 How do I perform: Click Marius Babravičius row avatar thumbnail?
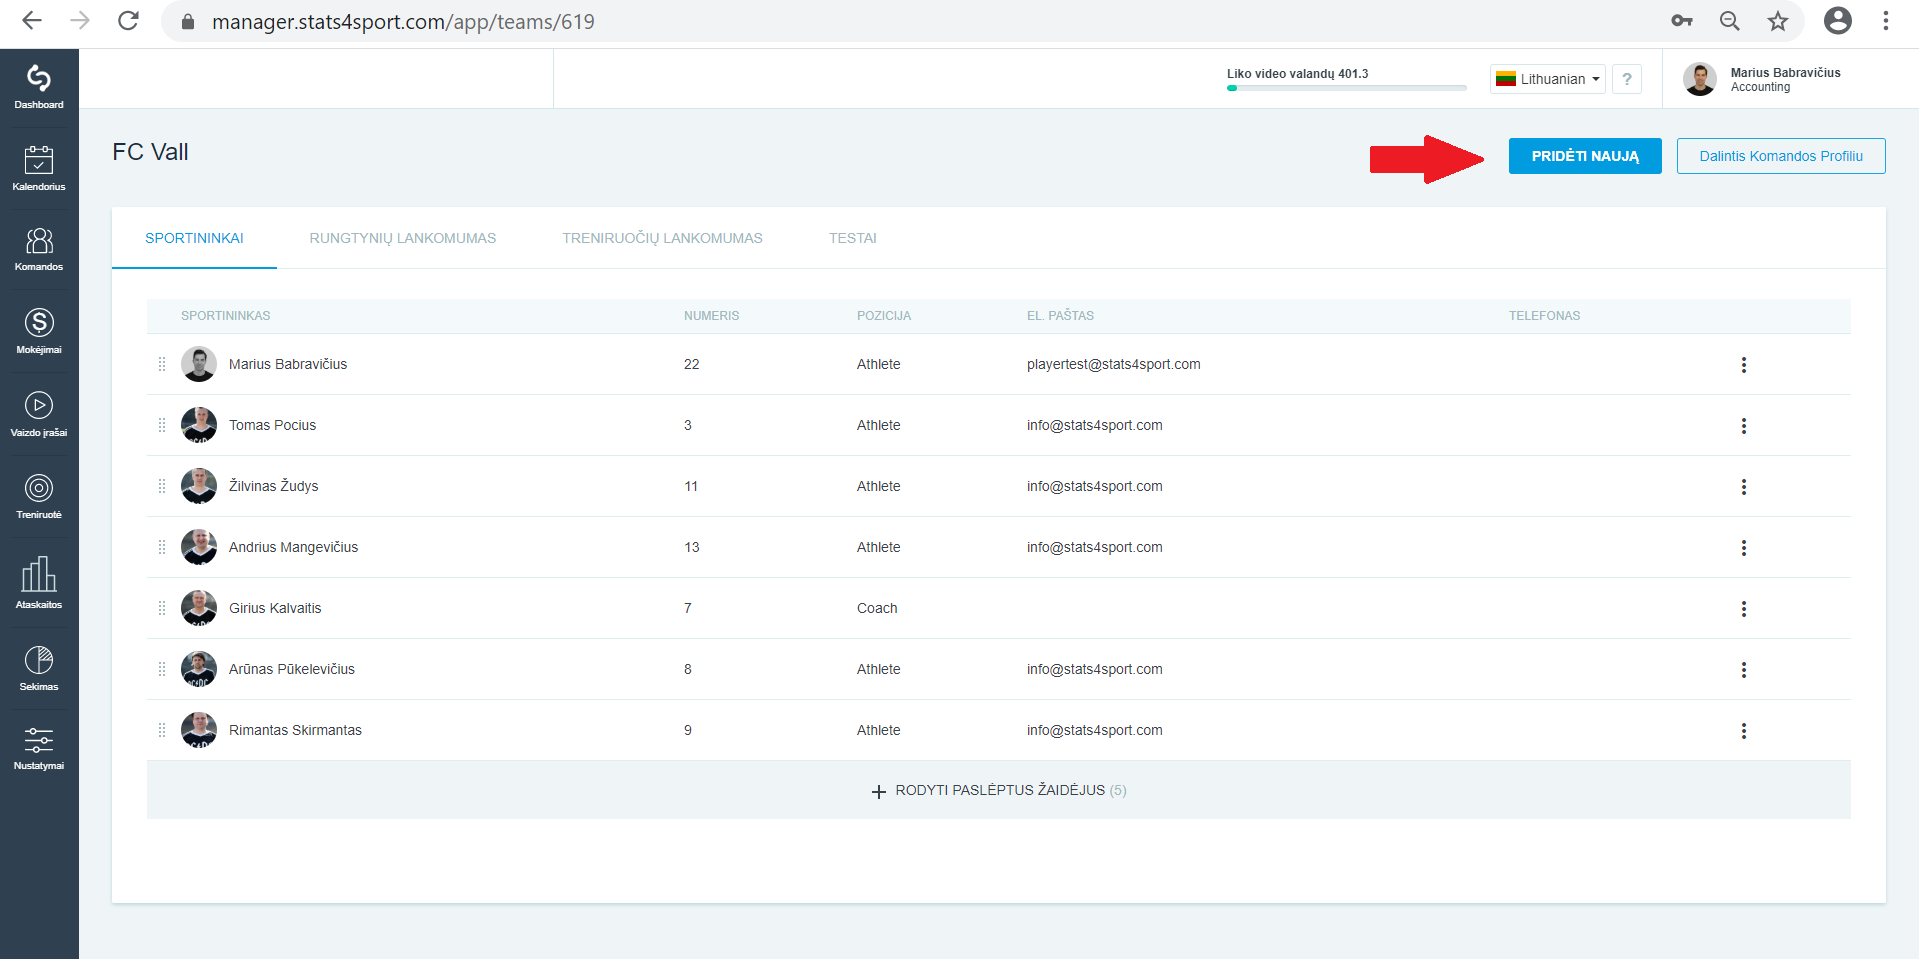pos(199,364)
